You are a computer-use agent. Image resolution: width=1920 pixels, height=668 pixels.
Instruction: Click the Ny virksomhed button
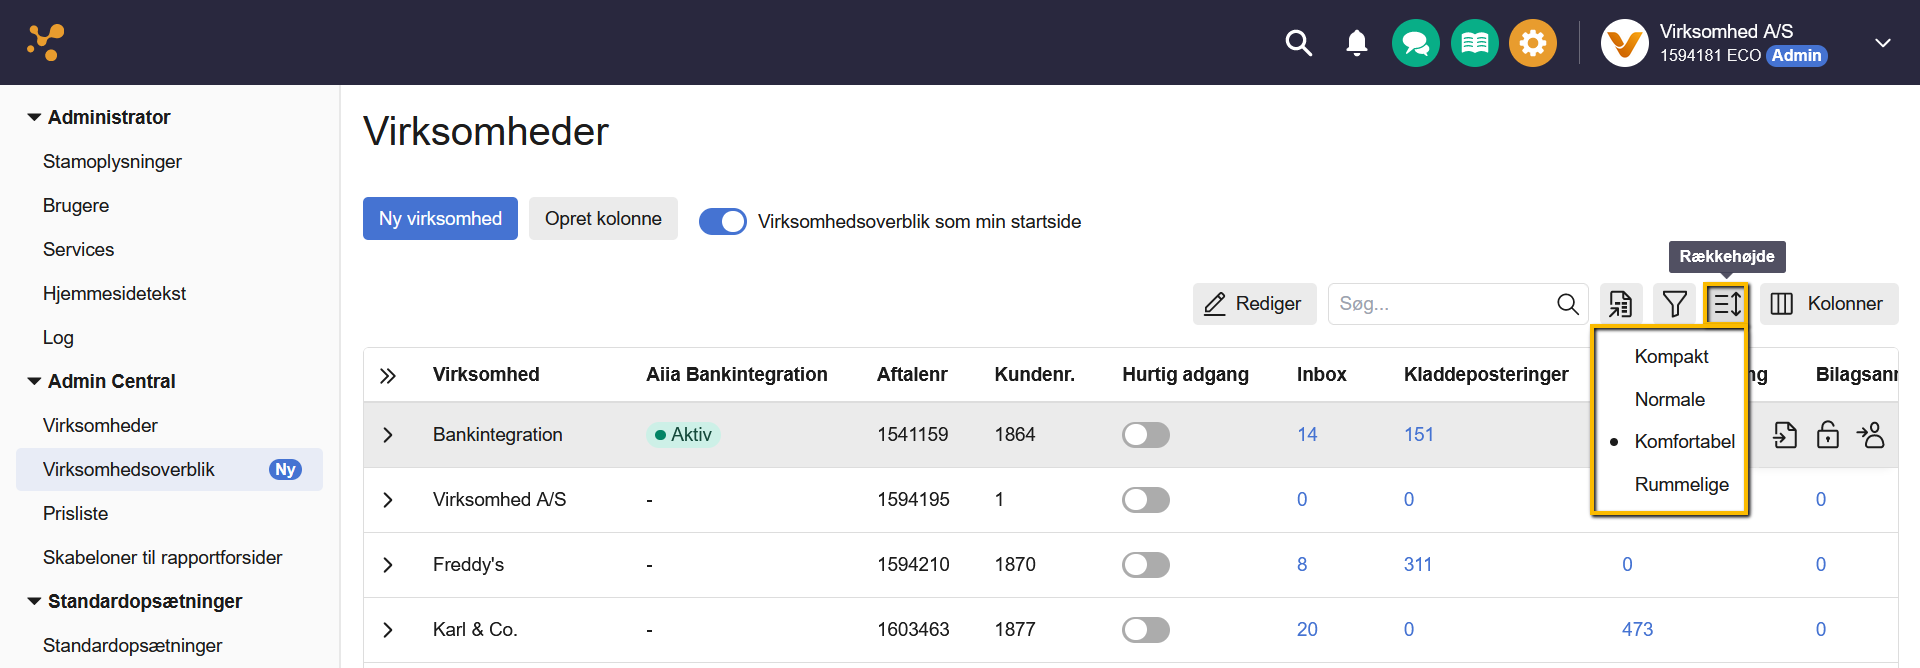point(440,219)
